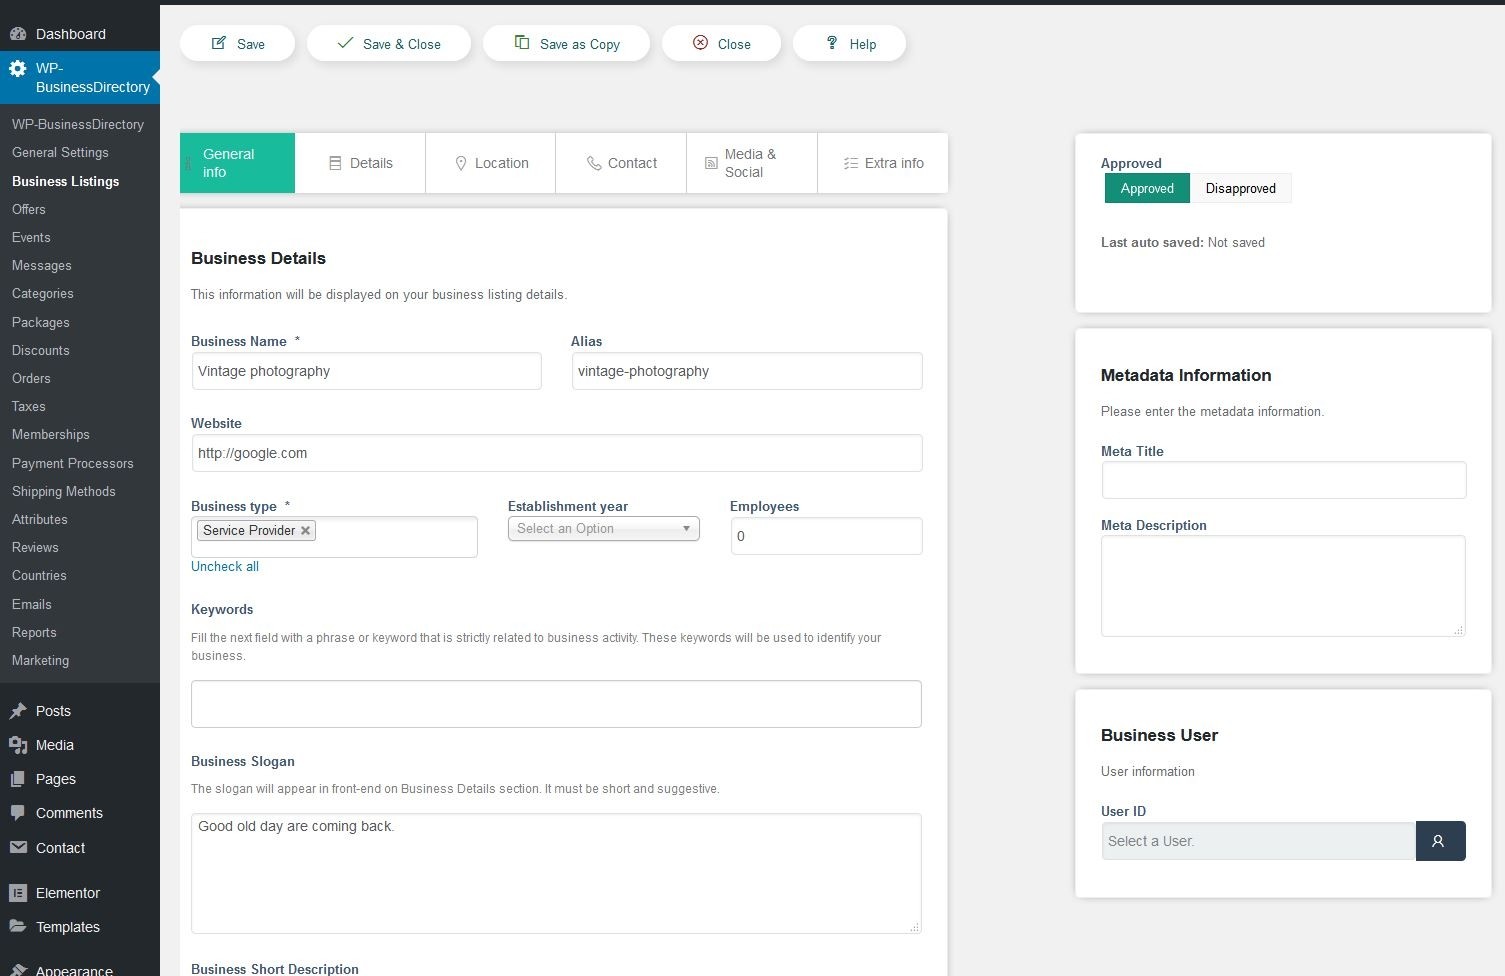The image size is (1505, 976).
Task: Open the Media & Social tab
Action: [x=752, y=163]
